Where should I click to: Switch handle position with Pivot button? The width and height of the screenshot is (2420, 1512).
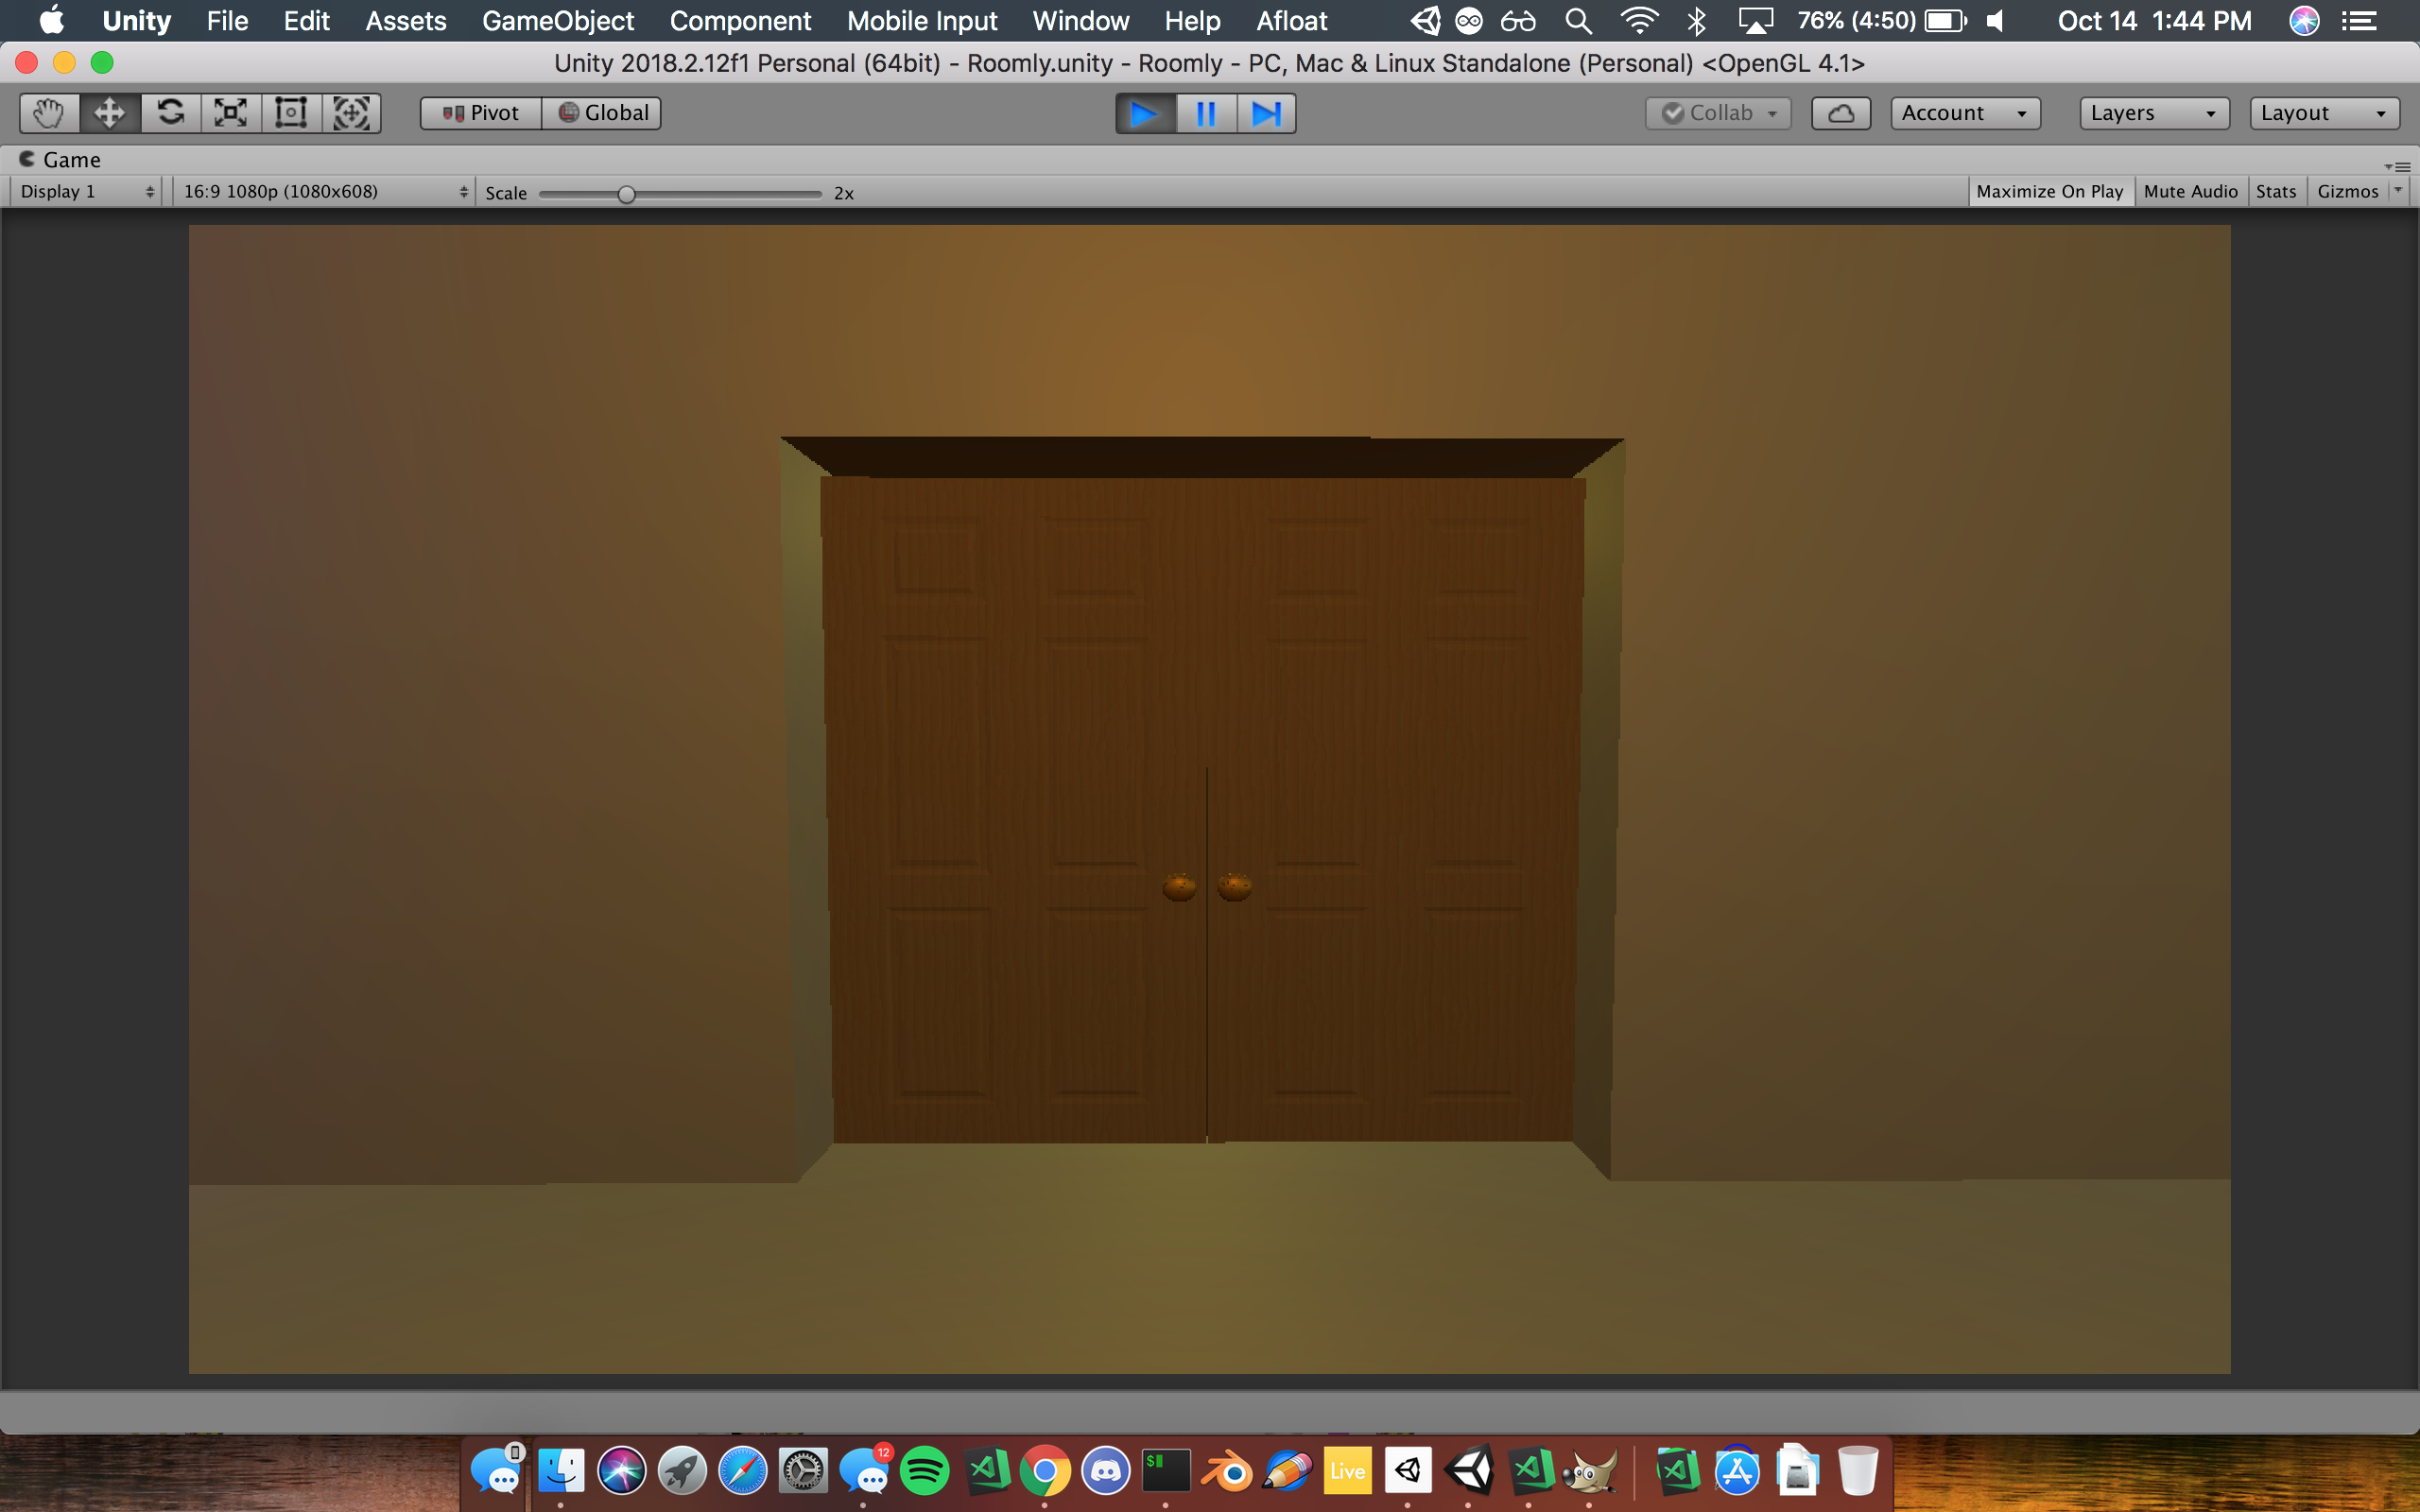(481, 113)
